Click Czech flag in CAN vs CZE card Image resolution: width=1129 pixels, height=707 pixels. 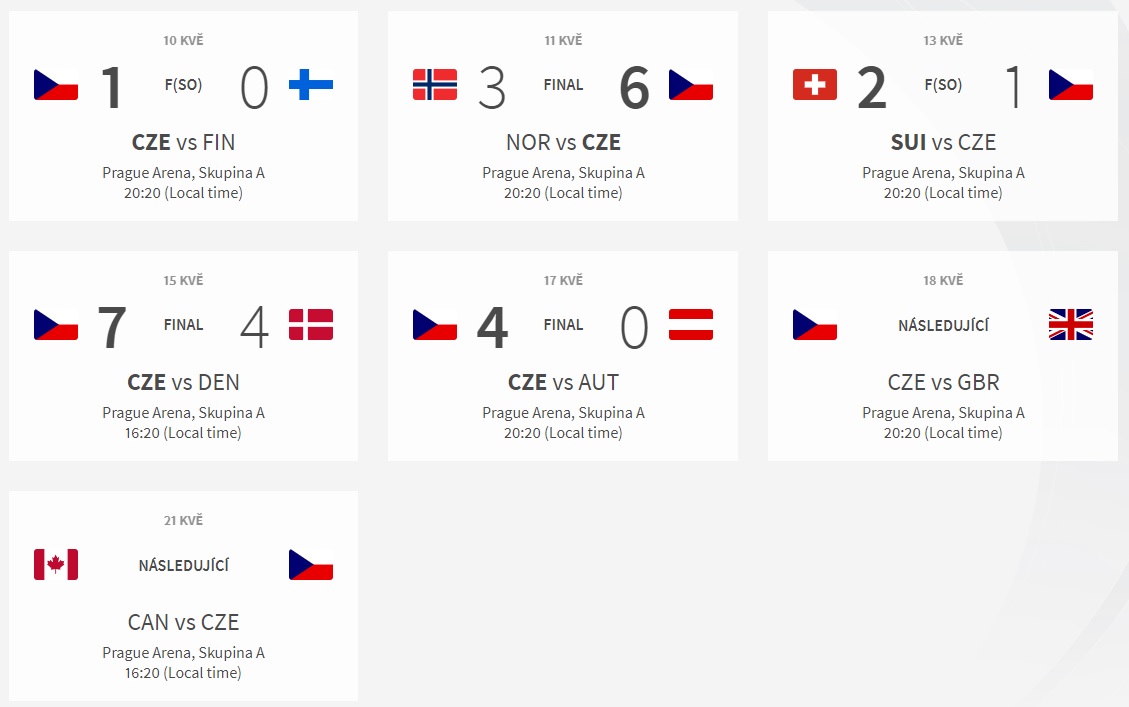pos(311,564)
